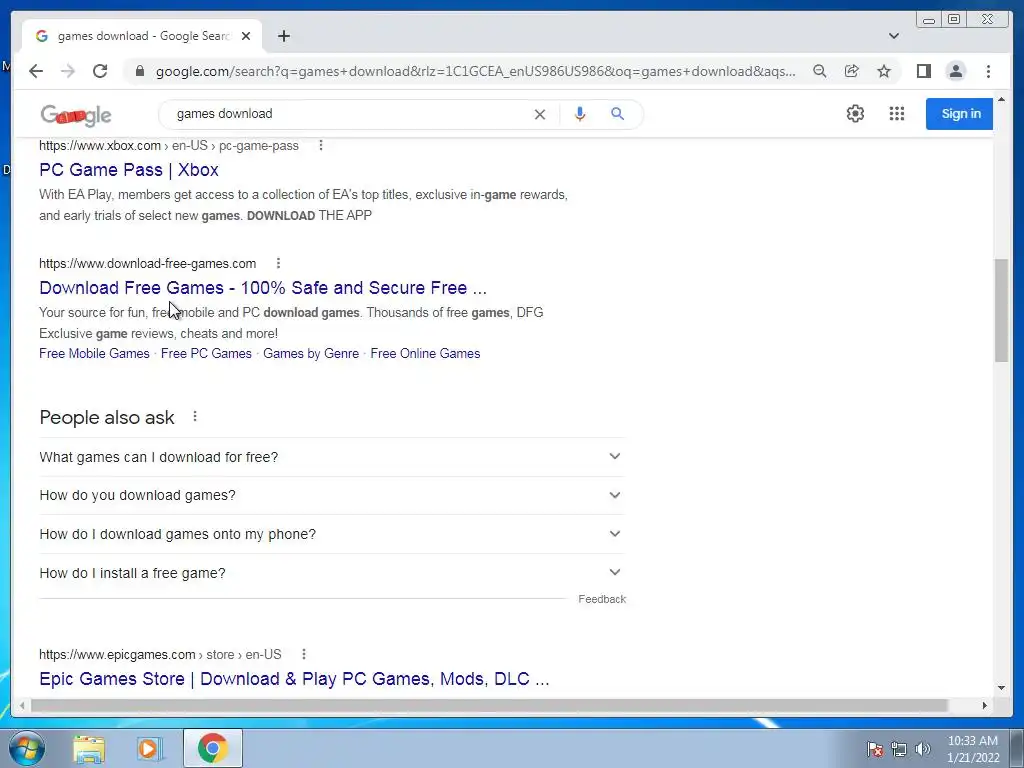The image size is (1024, 768).
Task: Bookmark this page with the star icon
Action: click(884, 71)
